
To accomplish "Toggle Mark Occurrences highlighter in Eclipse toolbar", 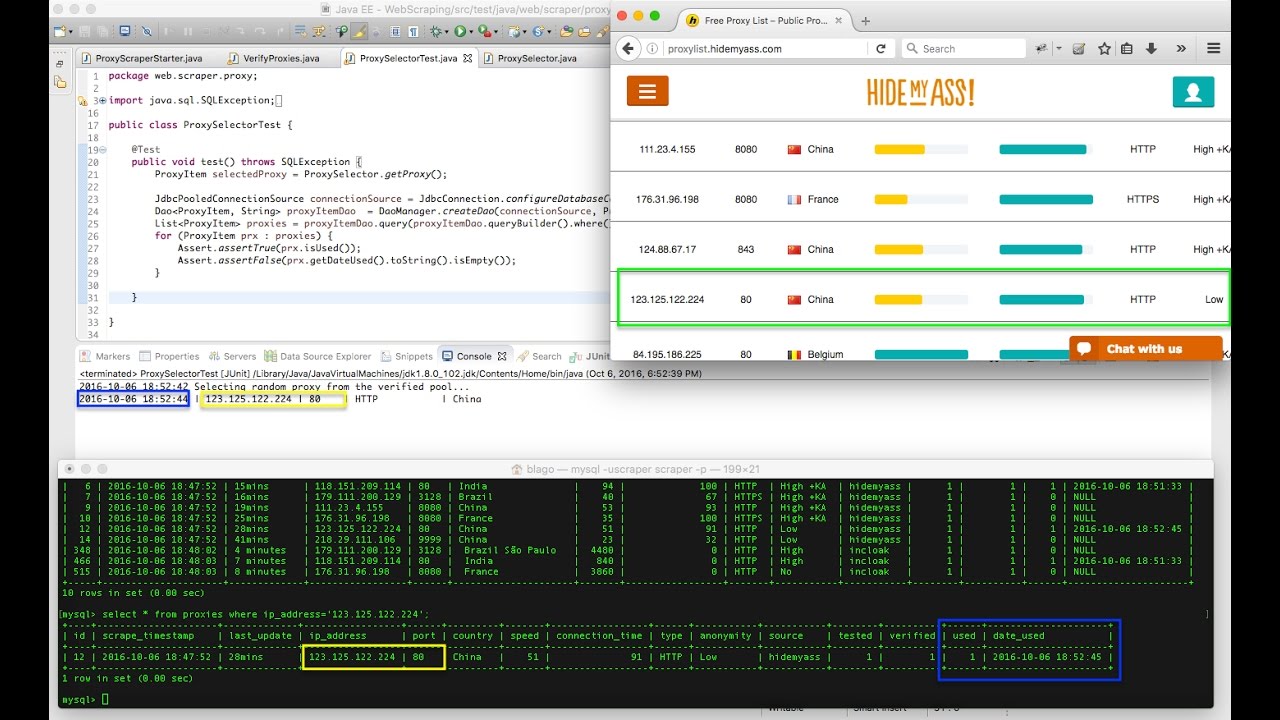I will pos(359,33).
